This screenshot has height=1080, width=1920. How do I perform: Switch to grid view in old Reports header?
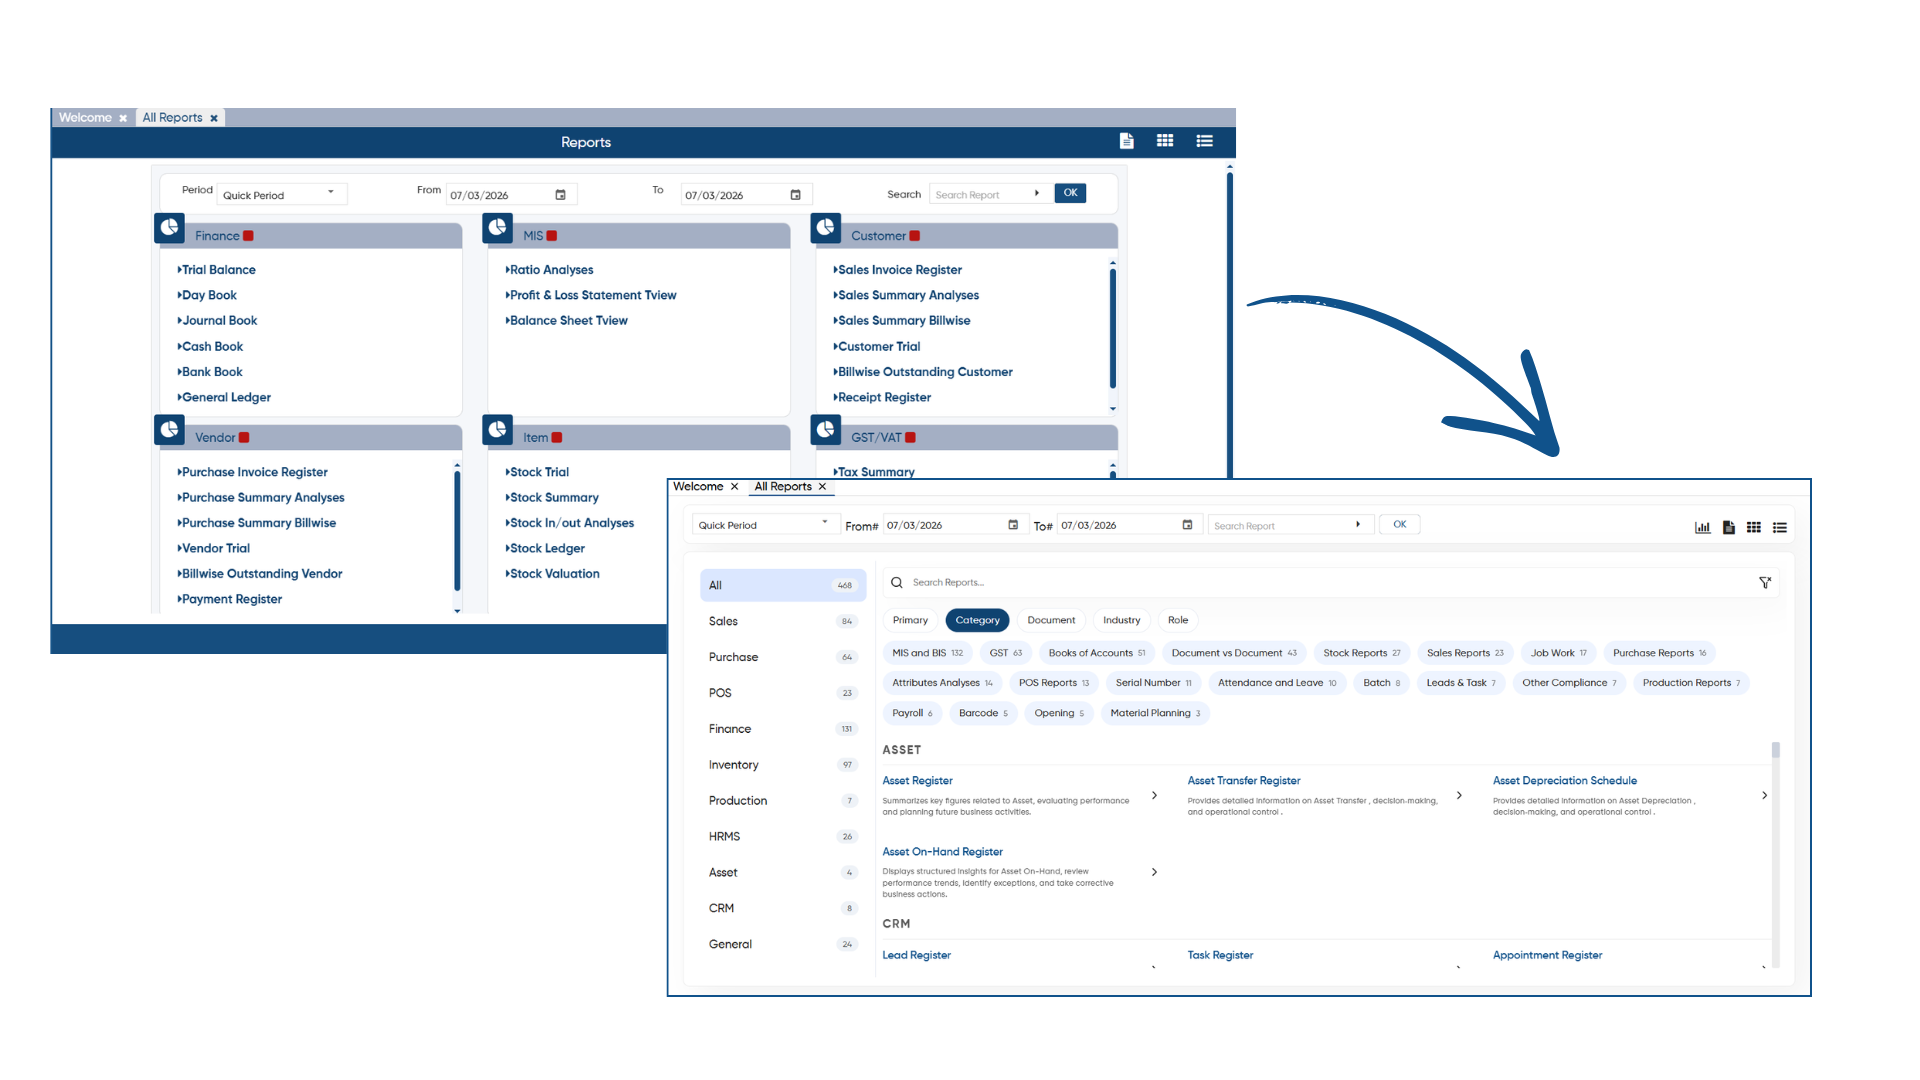point(1165,141)
